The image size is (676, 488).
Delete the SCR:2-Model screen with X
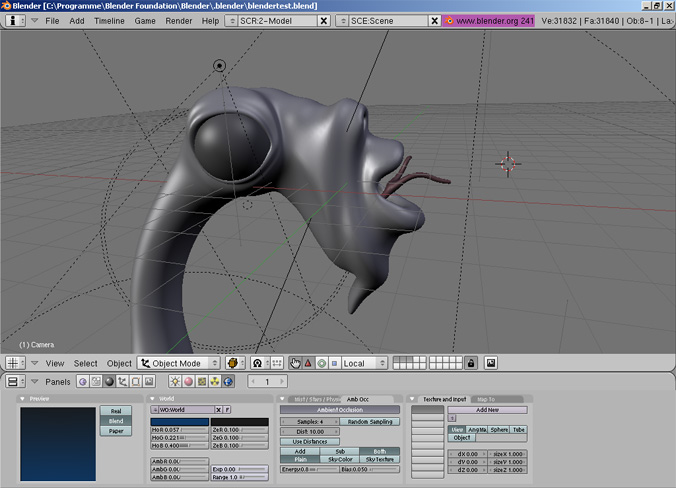323,20
